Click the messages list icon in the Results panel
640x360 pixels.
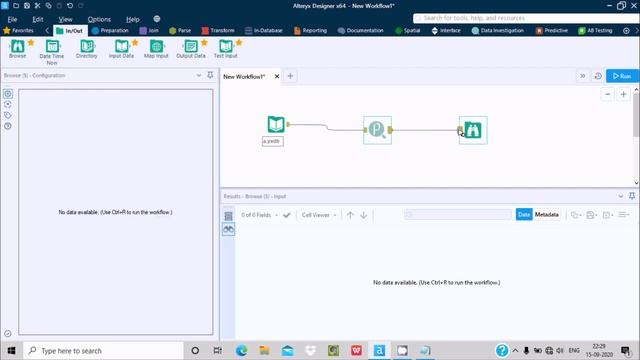point(229,216)
